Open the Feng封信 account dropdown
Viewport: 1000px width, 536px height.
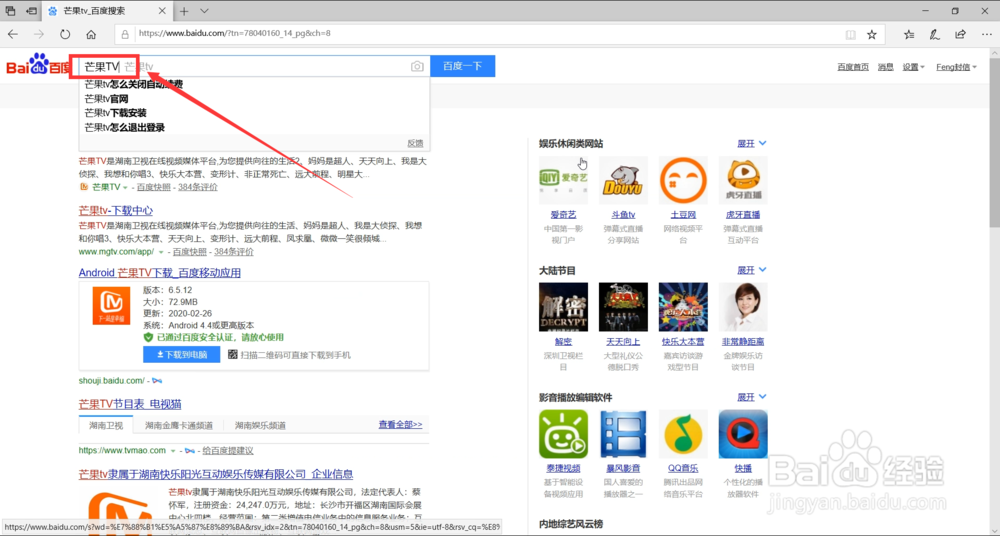click(x=956, y=67)
